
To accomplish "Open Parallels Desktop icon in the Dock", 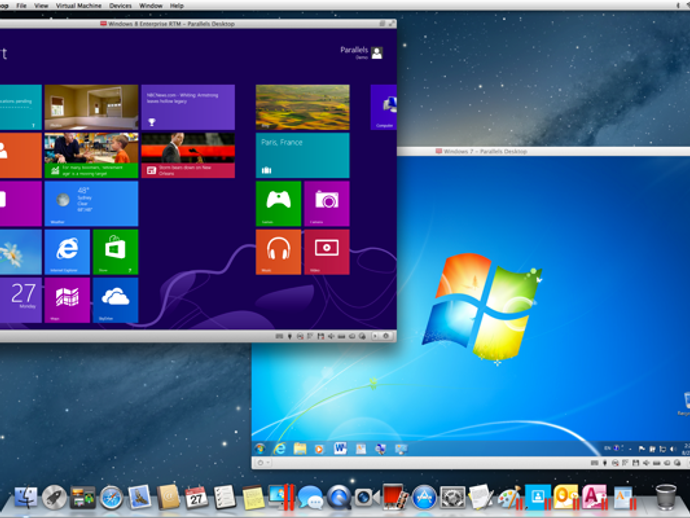I will point(282,497).
